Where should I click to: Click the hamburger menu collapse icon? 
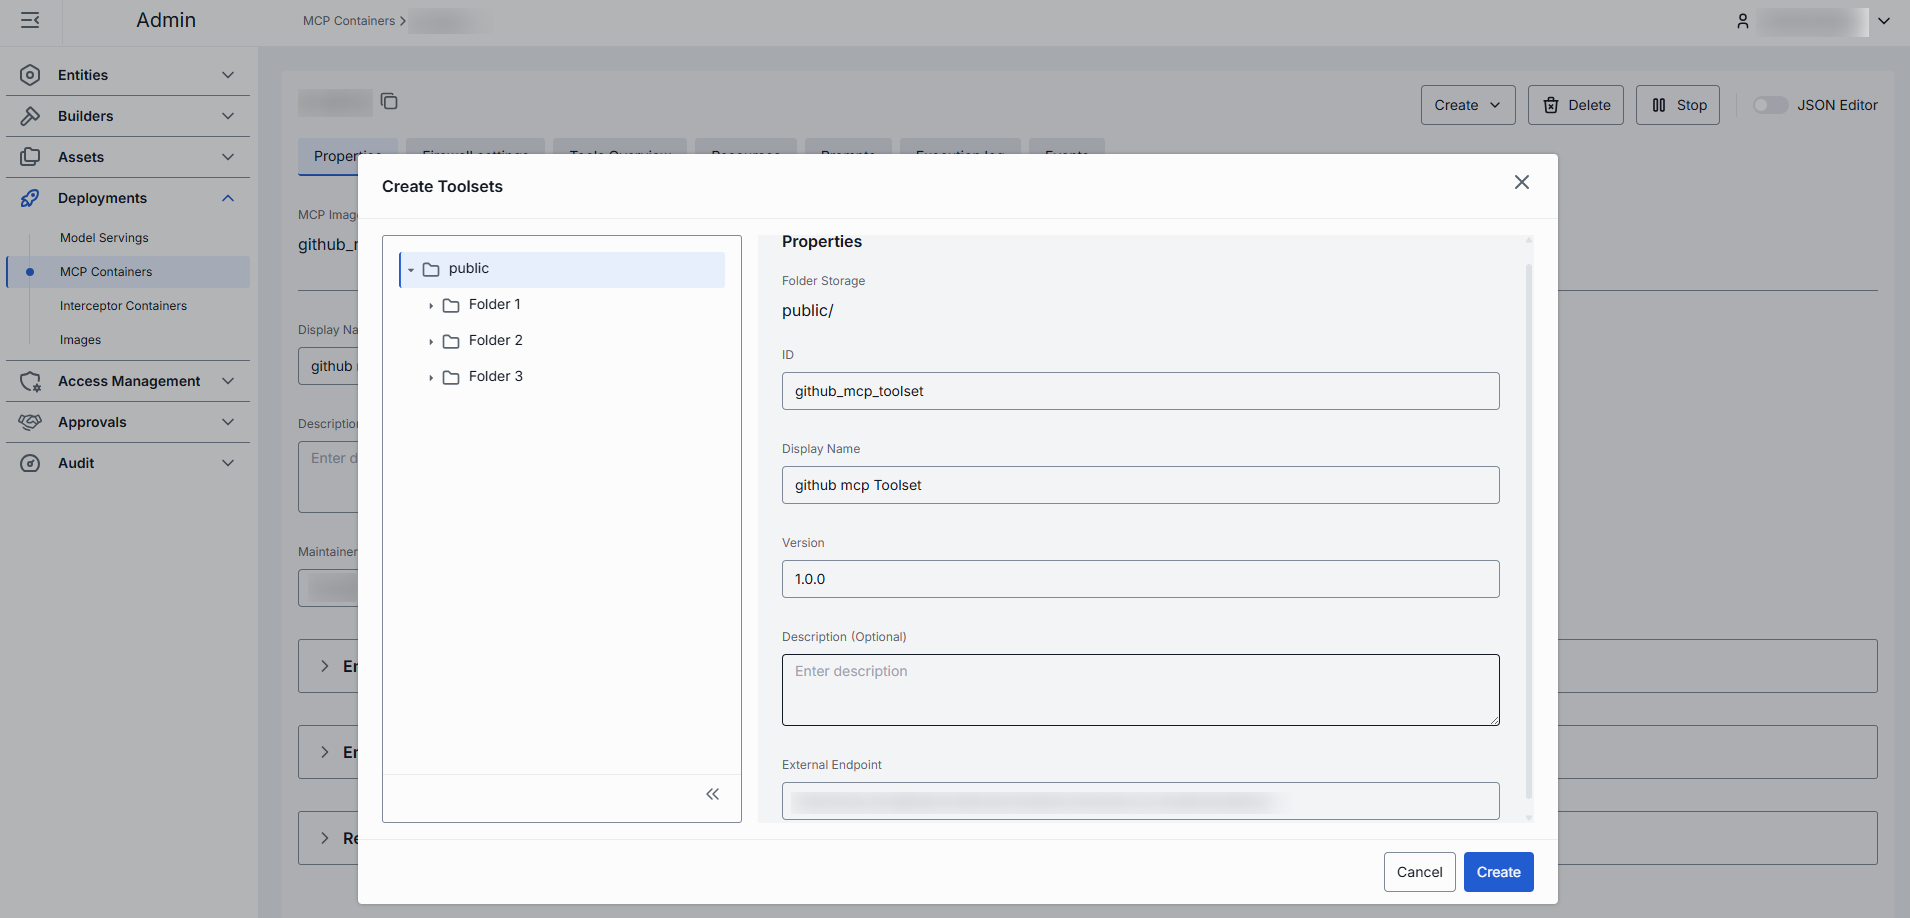pos(30,20)
